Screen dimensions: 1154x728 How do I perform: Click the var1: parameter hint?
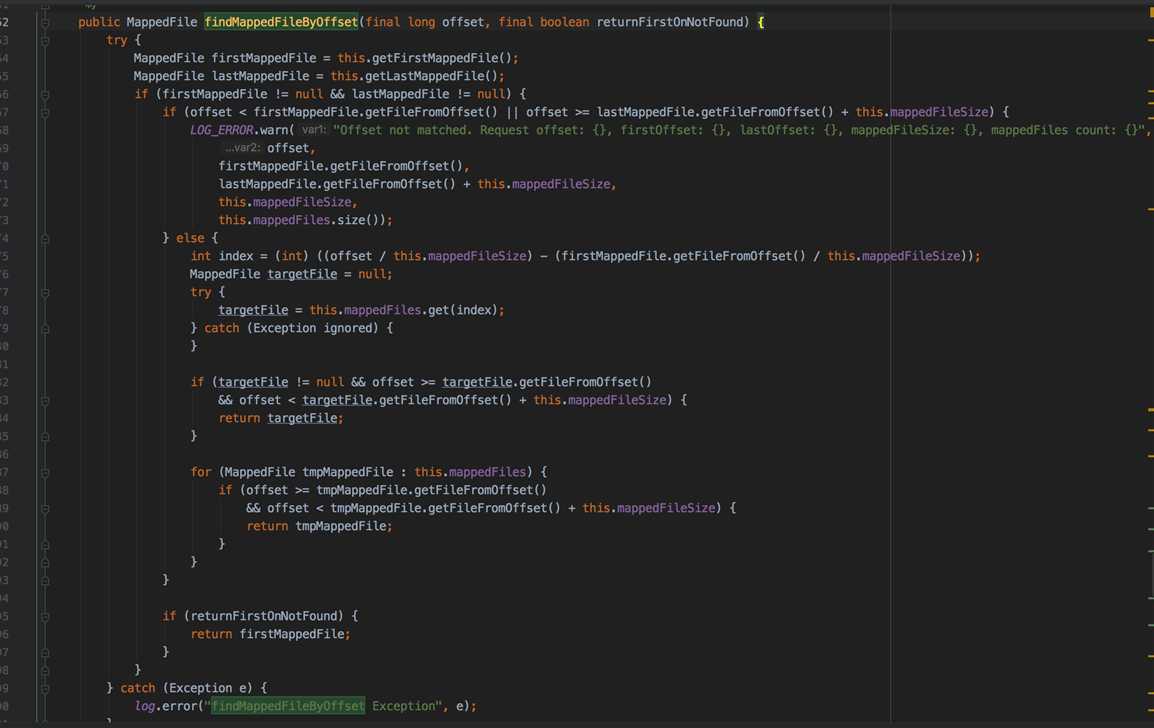[x=314, y=130]
